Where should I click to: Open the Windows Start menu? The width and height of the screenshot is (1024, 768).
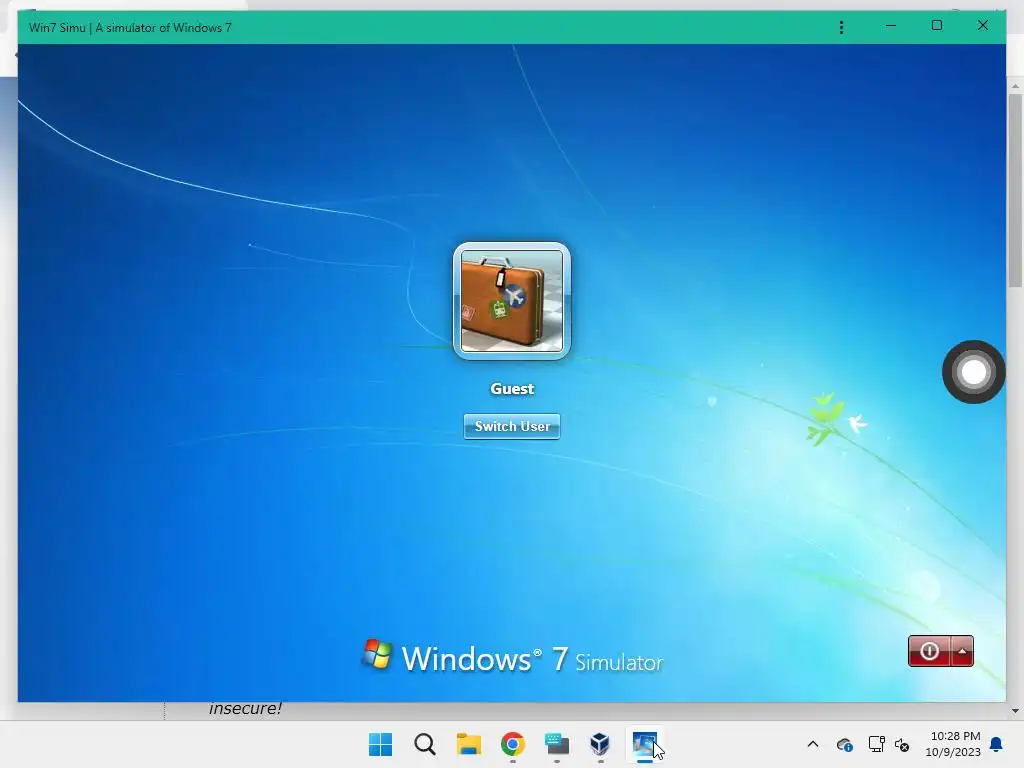tap(380, 744)
